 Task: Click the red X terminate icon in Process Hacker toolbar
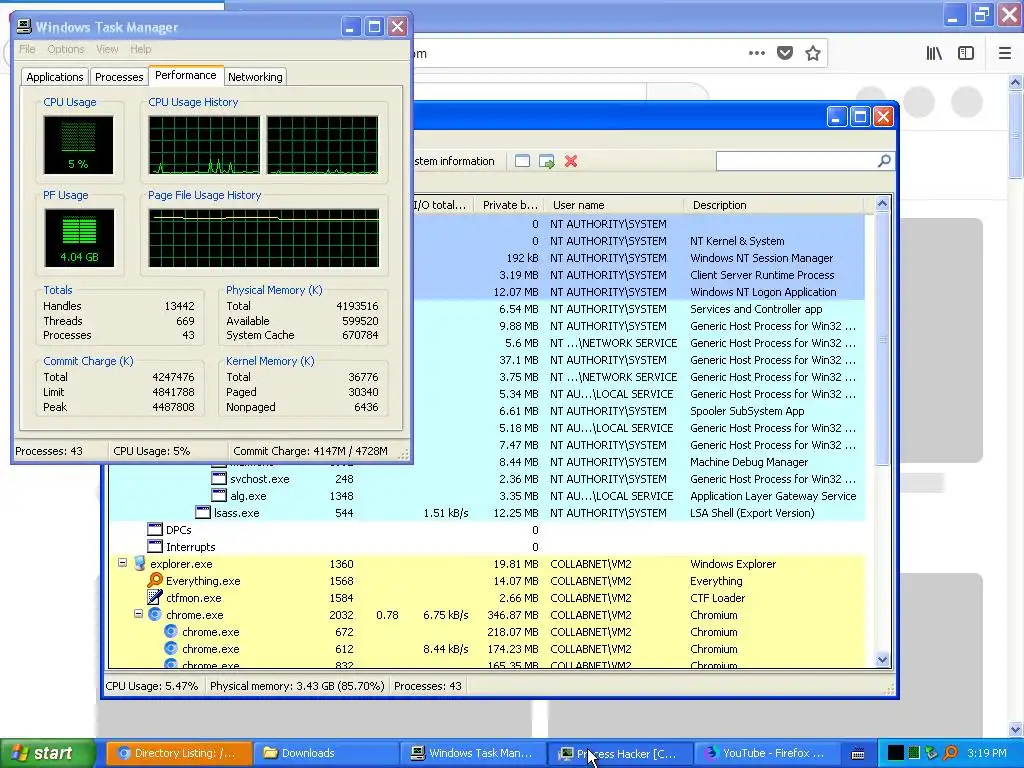click(571, 161)
